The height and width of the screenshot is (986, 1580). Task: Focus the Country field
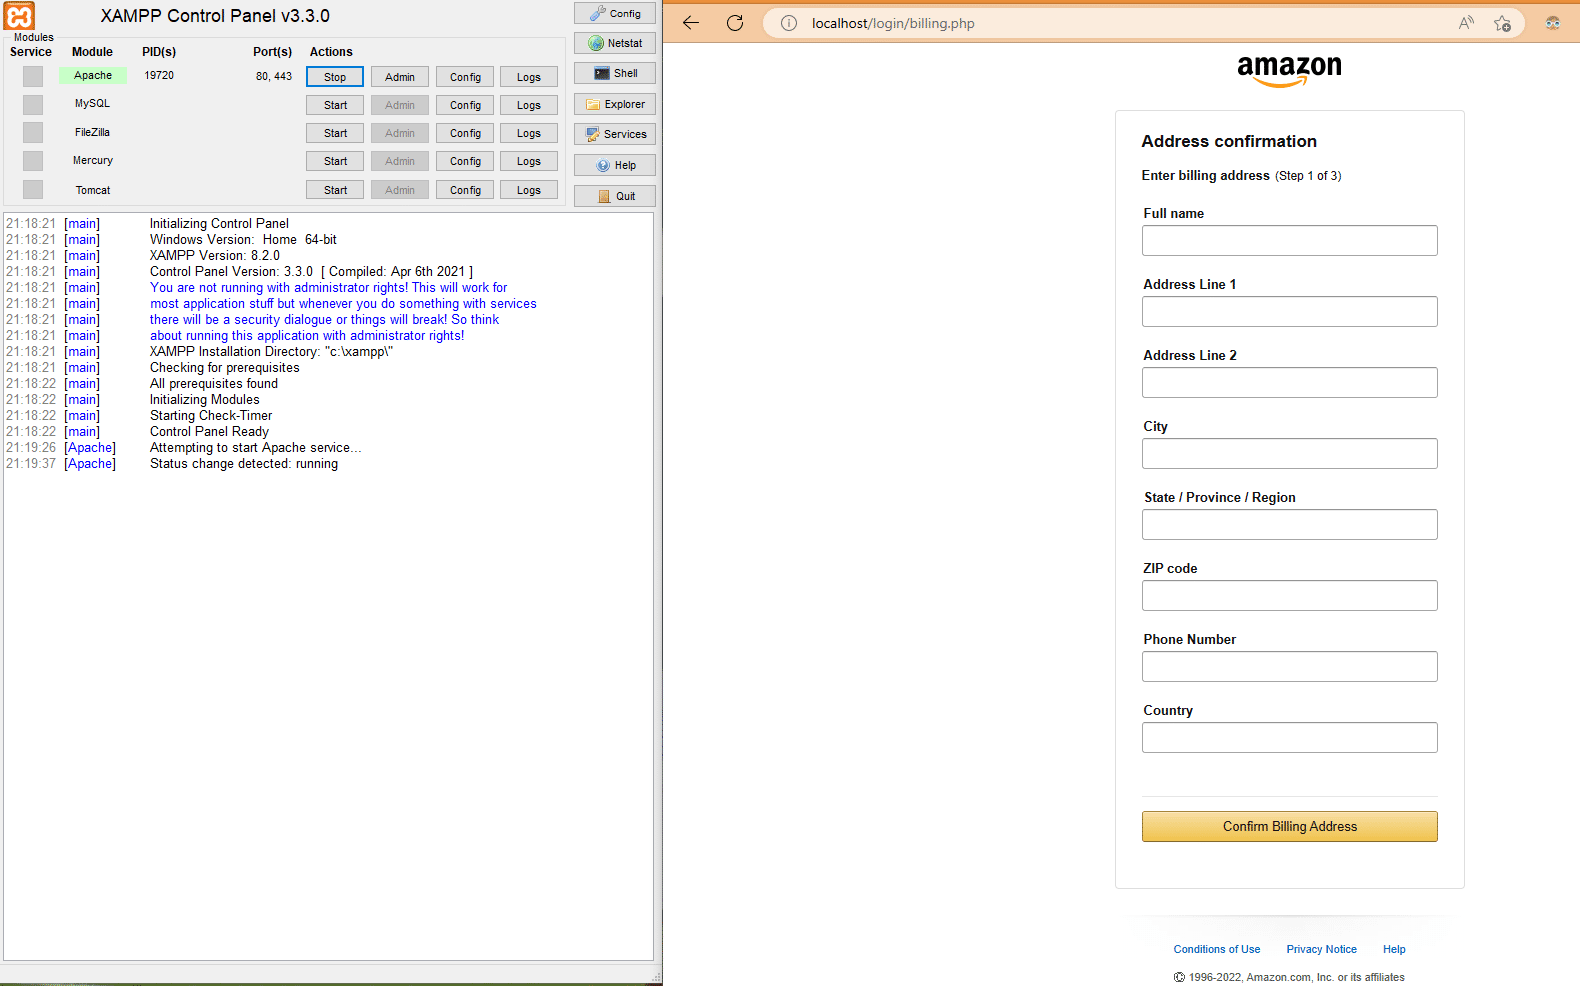pyautogui.click(x=1290, y=737)
